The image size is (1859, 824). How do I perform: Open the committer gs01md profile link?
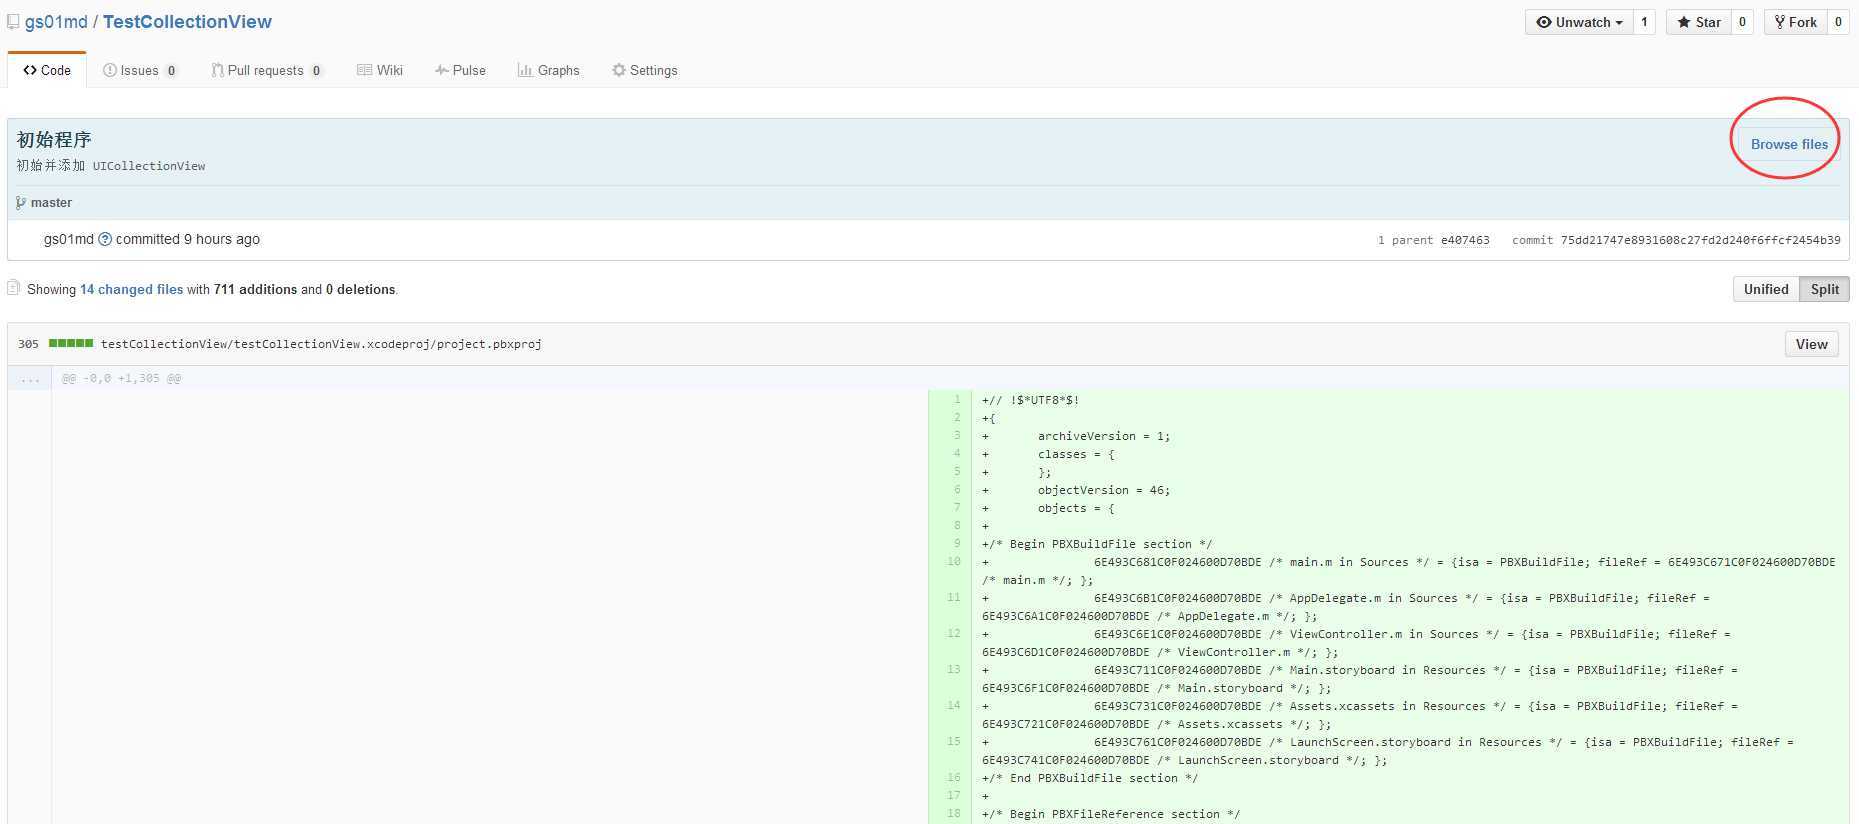(69, 239)
